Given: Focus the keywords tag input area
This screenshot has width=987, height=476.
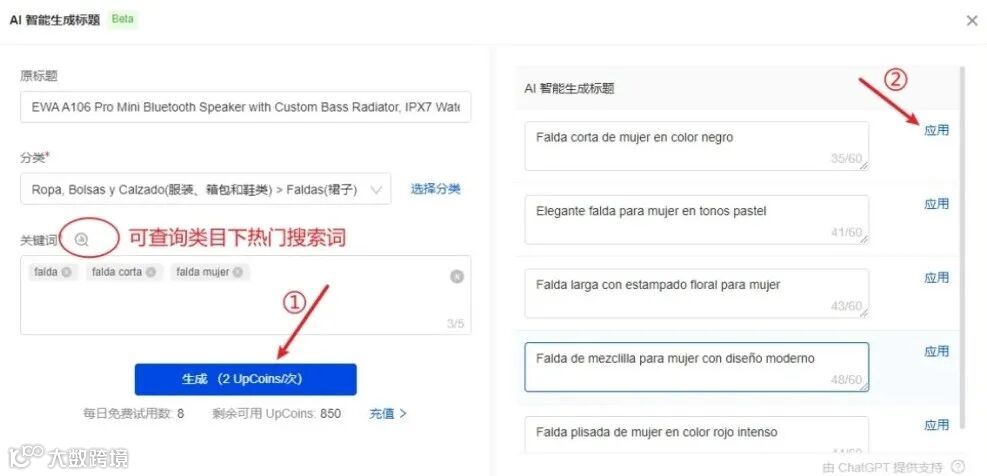Looking at the screenshot, I should pyautogui.click(x=245, y=295).
